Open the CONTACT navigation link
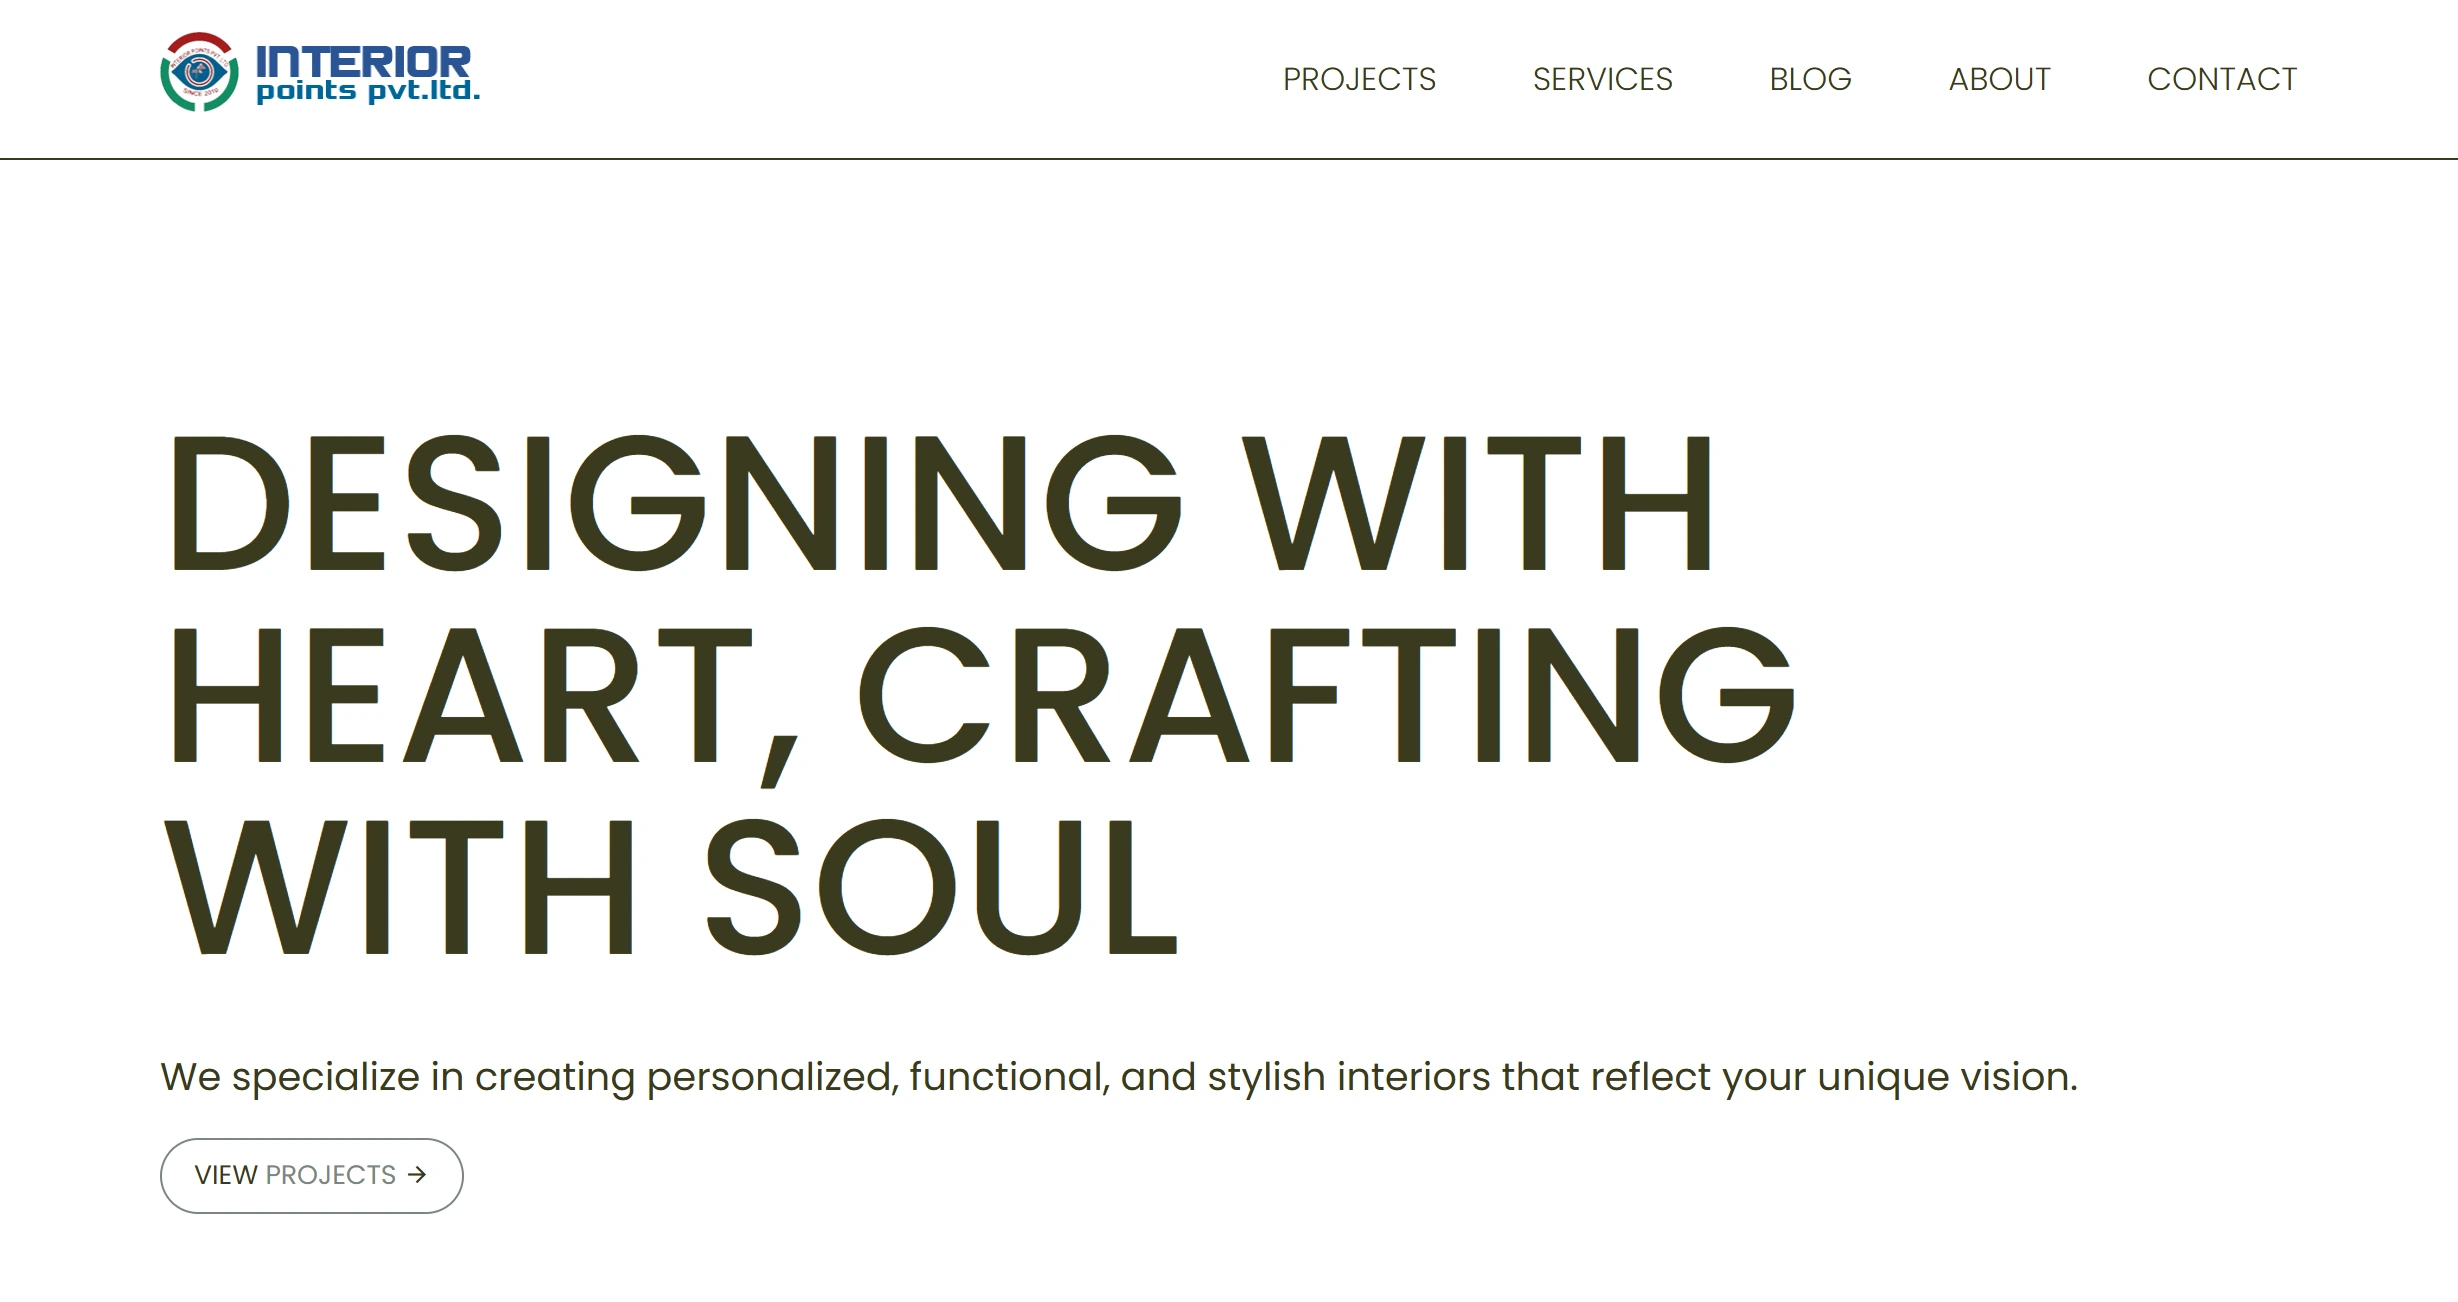The image size is (2458, 1302). coord(2222,79)
